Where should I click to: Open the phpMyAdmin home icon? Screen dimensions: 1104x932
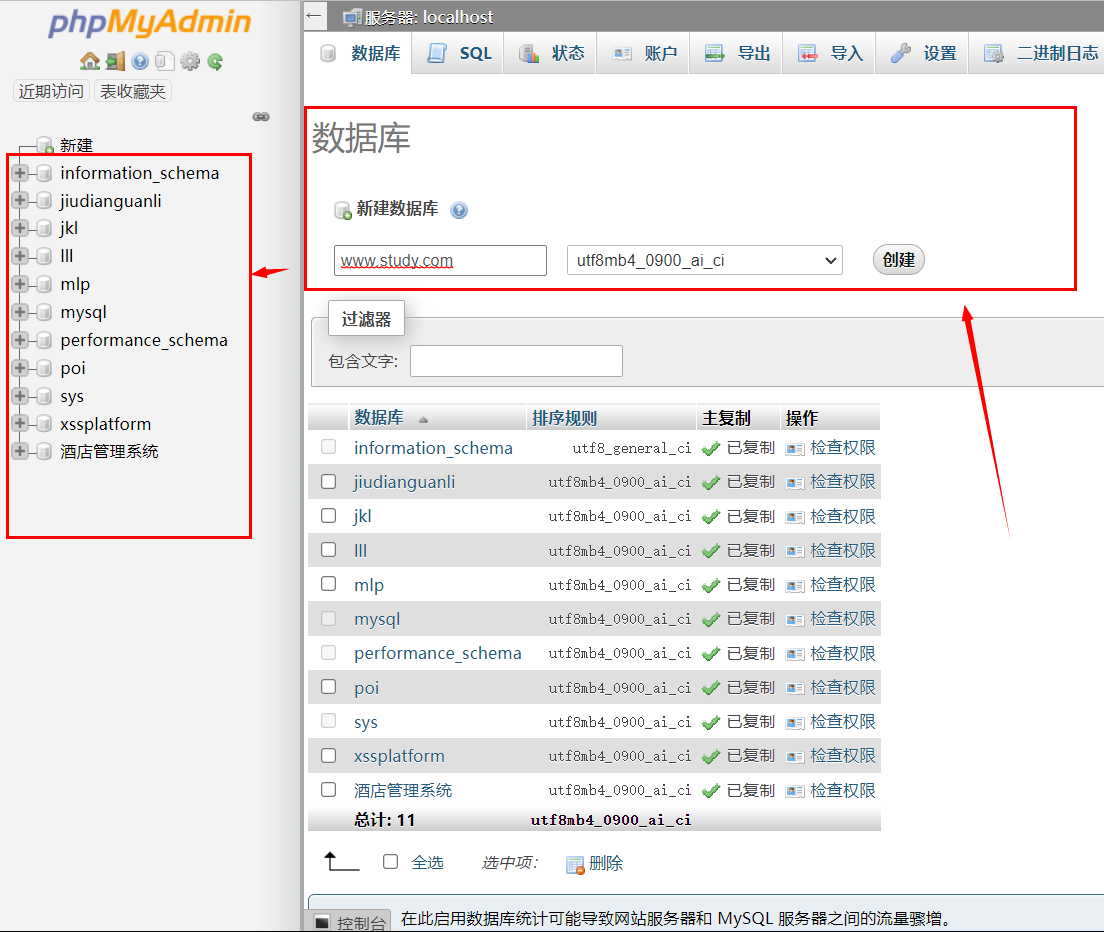89,61
